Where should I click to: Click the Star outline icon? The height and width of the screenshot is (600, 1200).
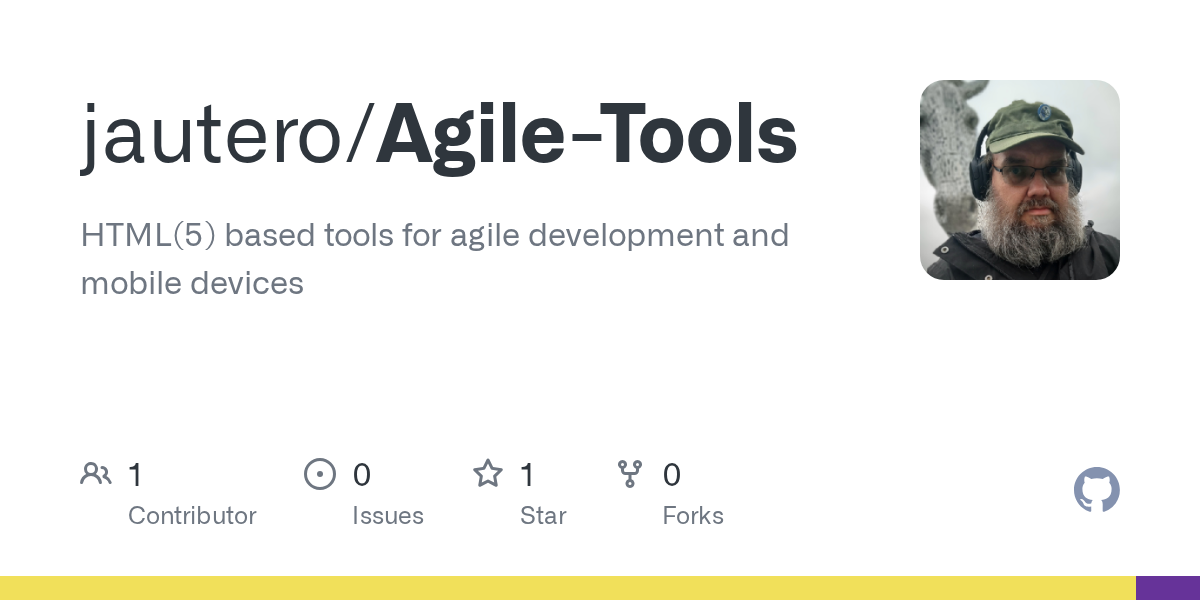click(x=487, y=474)
